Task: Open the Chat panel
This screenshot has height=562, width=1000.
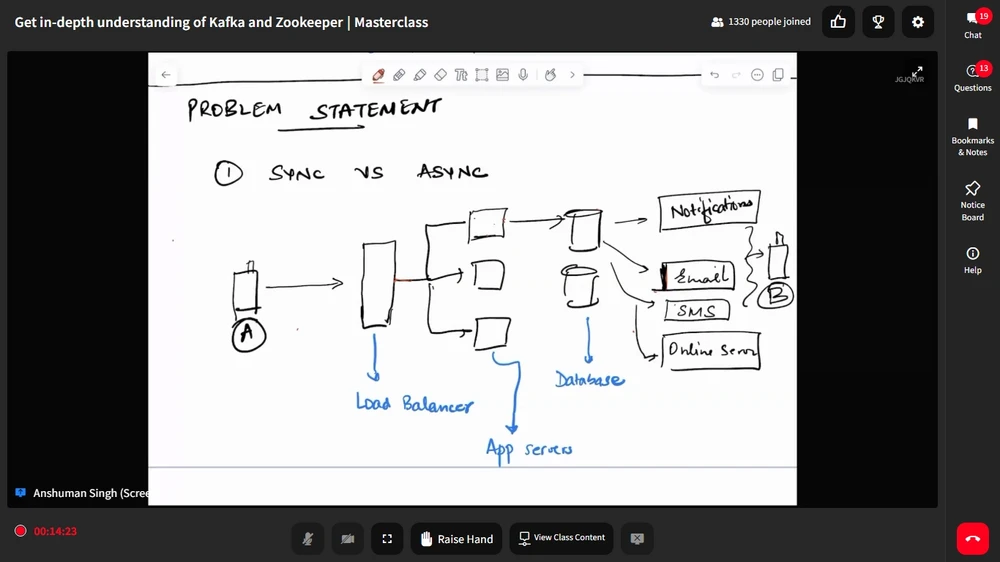Action: coord(973,25)
